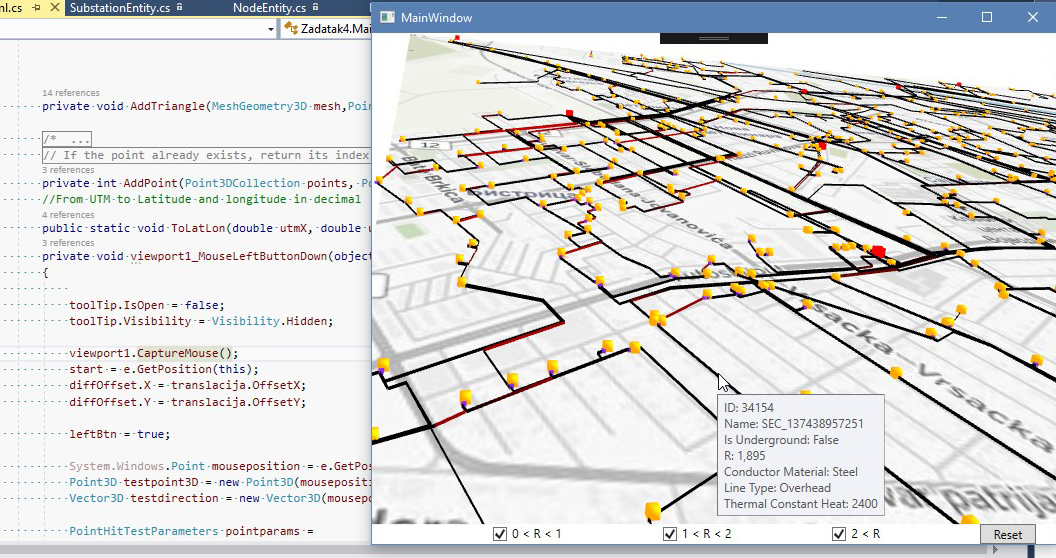
Task: Minimize the MainWindow application window
Action: tap(940, 17)
